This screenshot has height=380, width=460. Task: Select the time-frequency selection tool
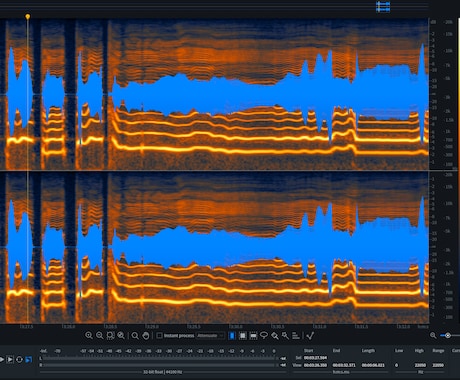(243, 336)
